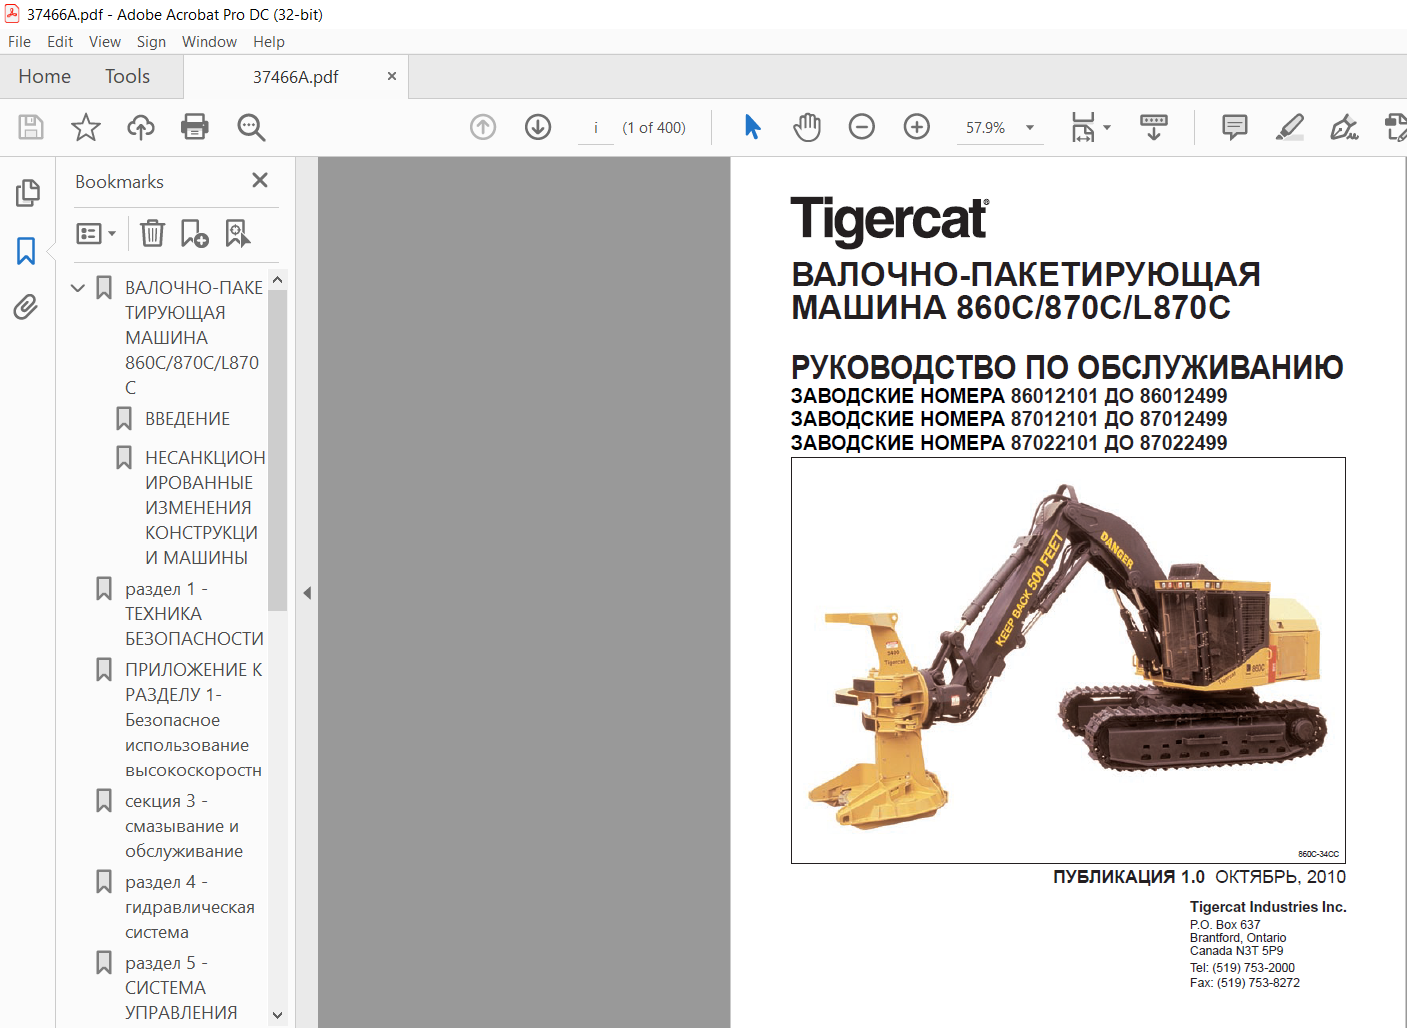Open the Window menu
The height and width of the screenshot is (1028, 1407).
[209, 42]
